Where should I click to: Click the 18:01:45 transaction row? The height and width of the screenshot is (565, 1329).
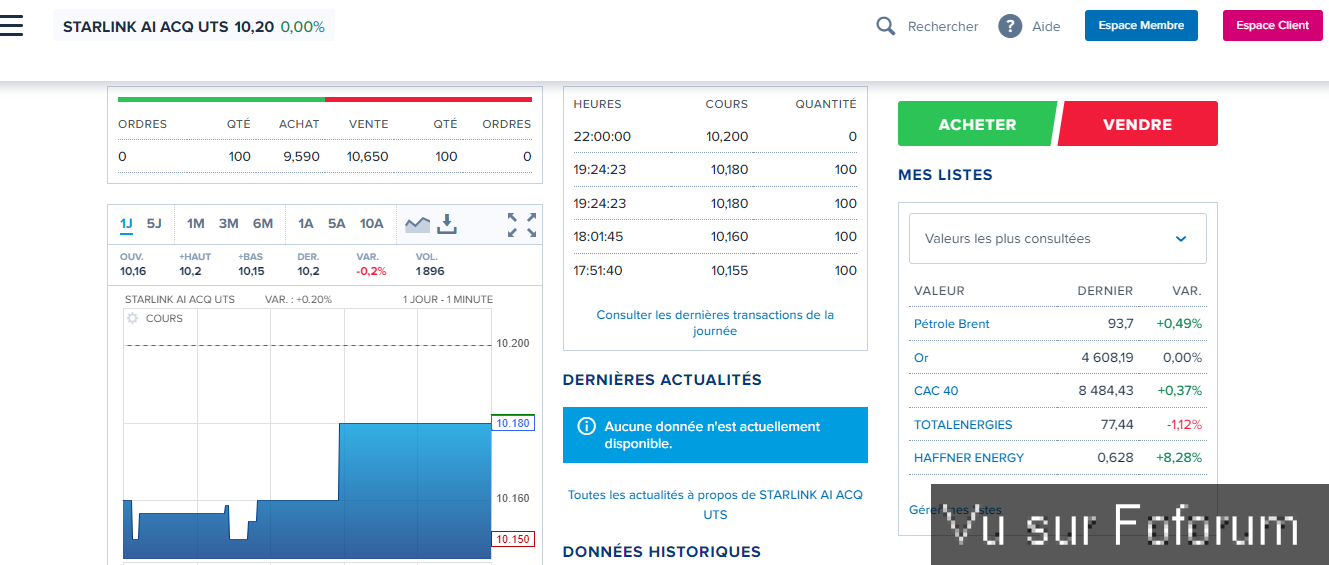[715, 237]
